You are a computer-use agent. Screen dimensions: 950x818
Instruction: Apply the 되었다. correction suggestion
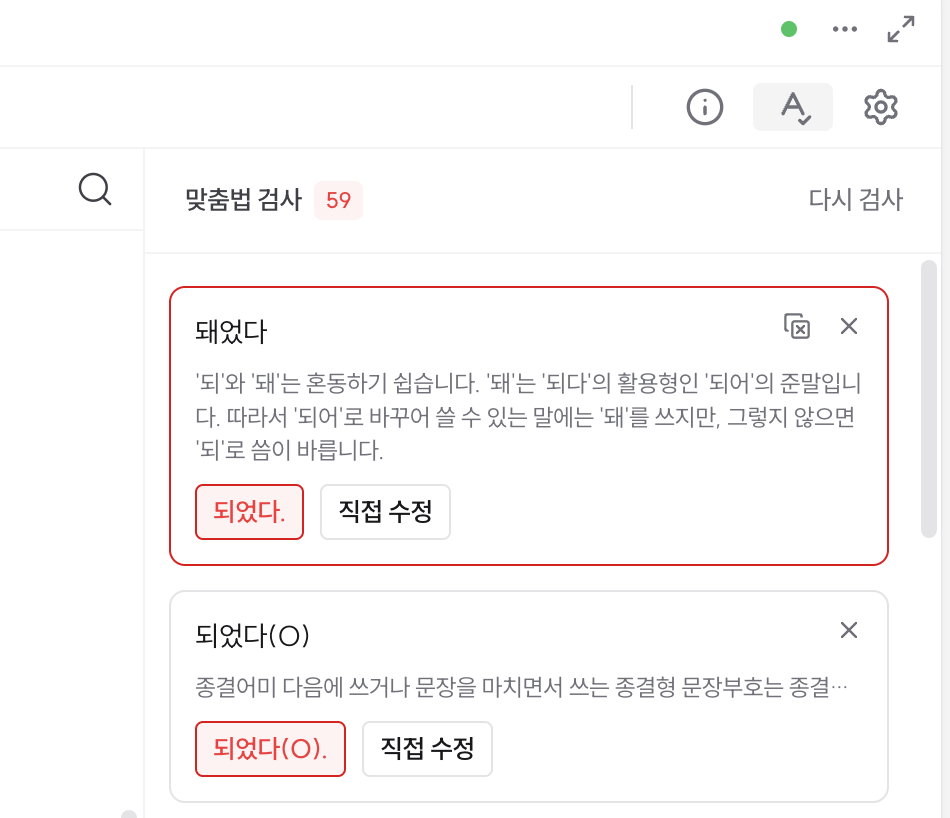point(249,512)
